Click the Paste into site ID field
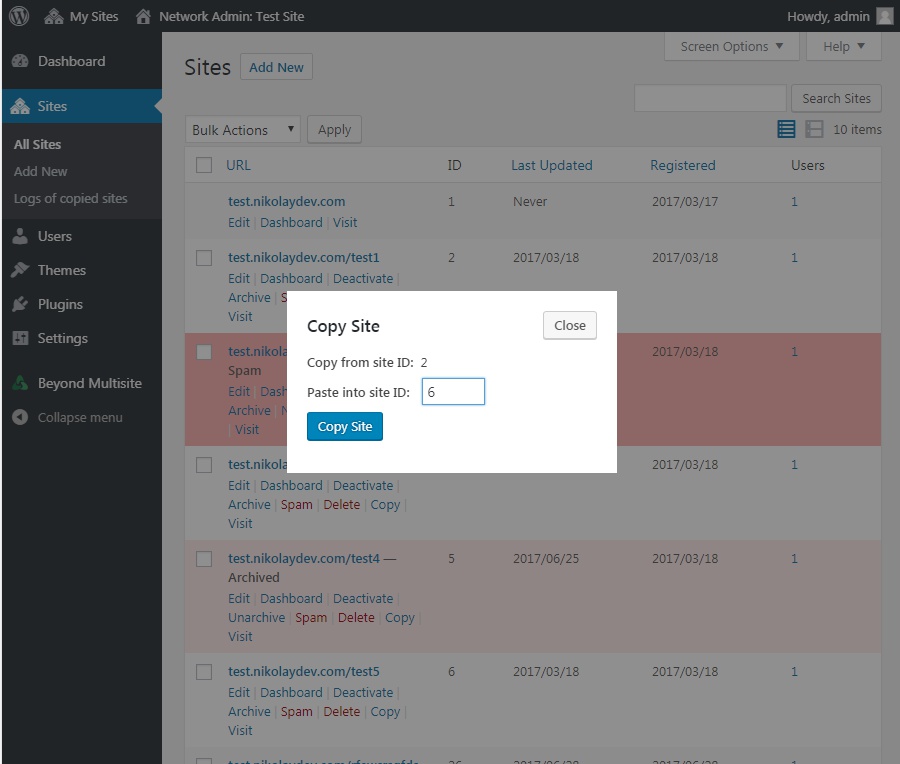Image resolution: width=900 pixels, height=764 pixels. tap(453, 391)
